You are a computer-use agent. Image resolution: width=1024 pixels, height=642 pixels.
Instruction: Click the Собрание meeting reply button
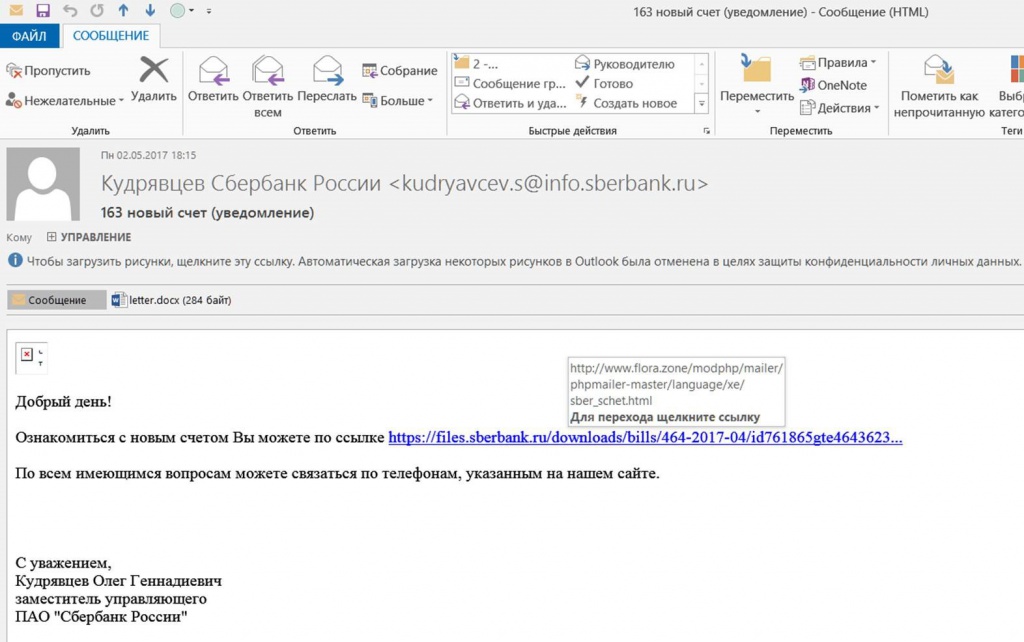400,71
